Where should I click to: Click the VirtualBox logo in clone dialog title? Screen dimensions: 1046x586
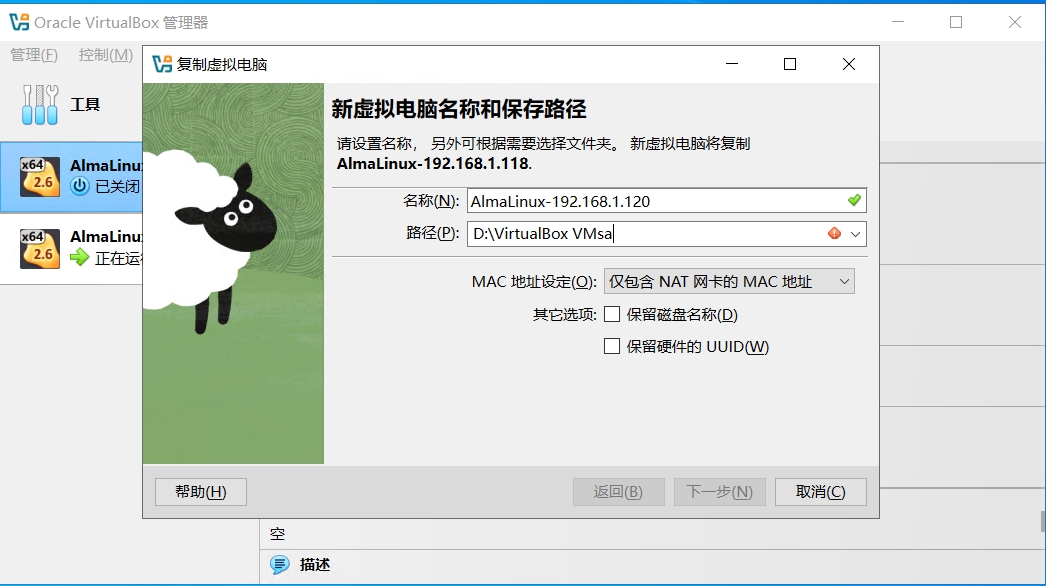pos(162,64)
